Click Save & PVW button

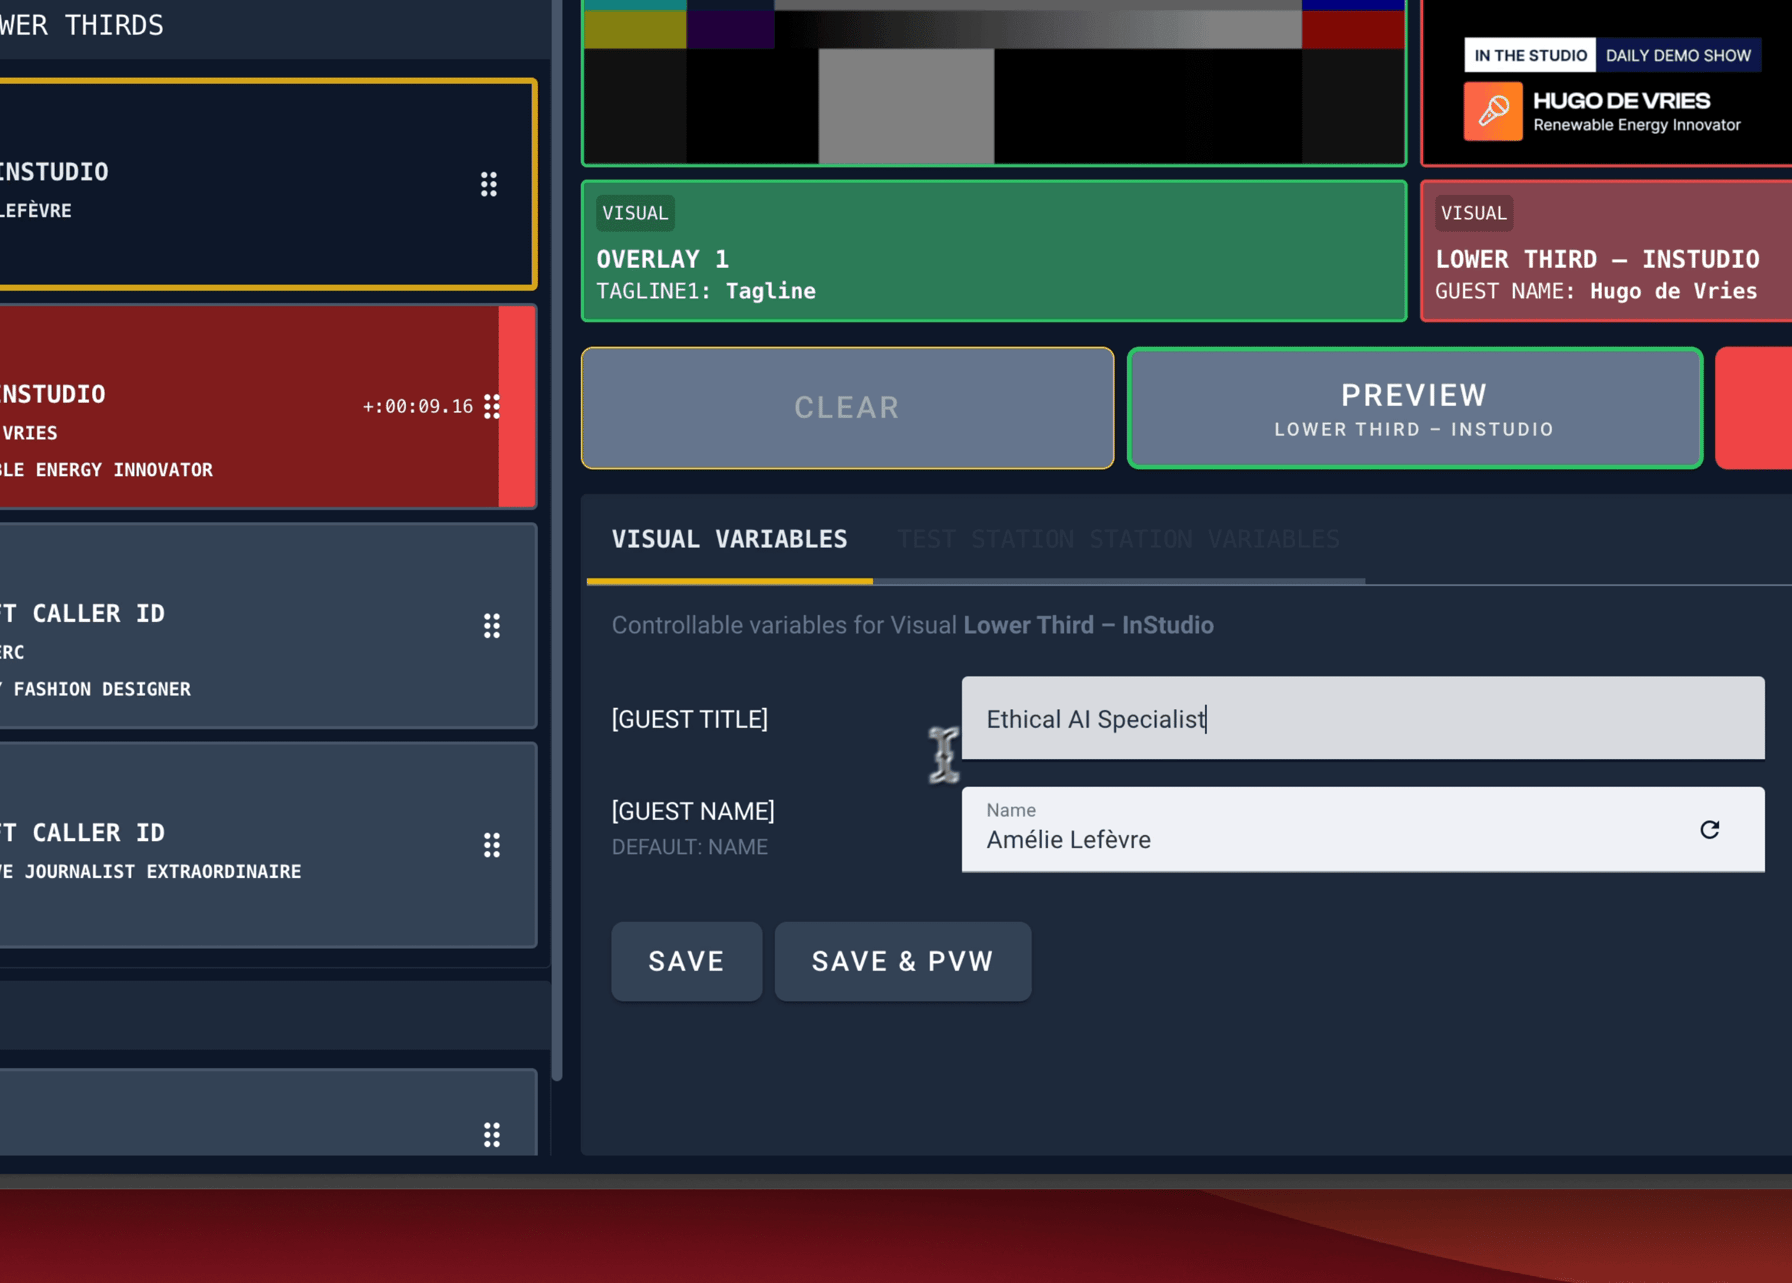(x=902, y=961)
